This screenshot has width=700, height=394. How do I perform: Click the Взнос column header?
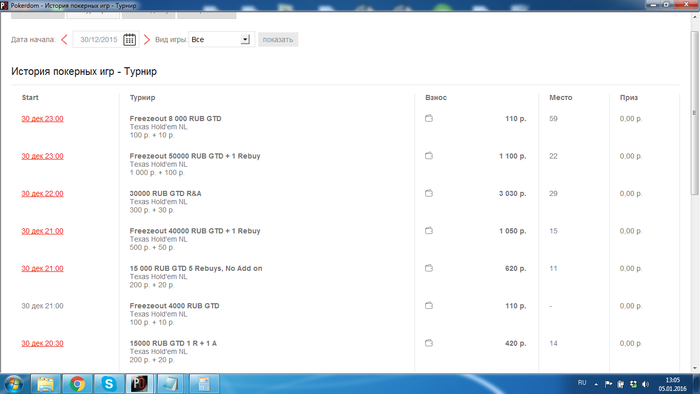[436, 97]
